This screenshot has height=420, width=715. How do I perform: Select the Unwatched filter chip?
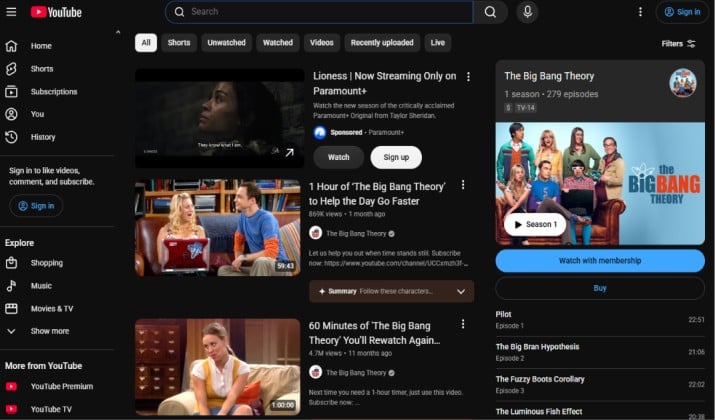coord(227,42)
